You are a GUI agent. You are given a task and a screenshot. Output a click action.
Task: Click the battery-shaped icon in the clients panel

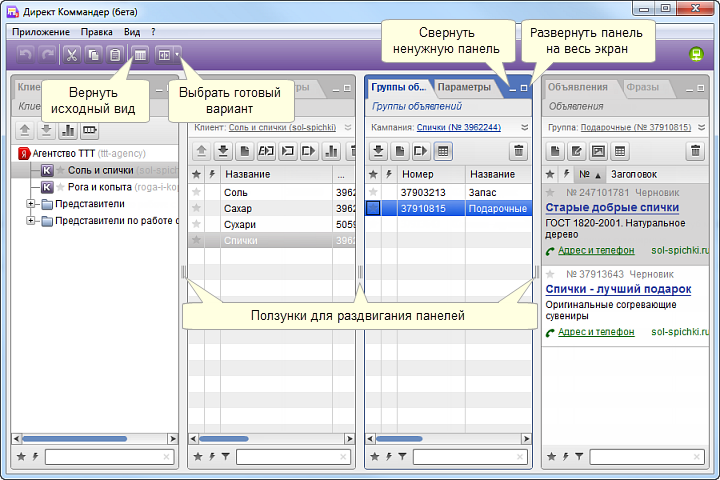[x=90, y=131]
